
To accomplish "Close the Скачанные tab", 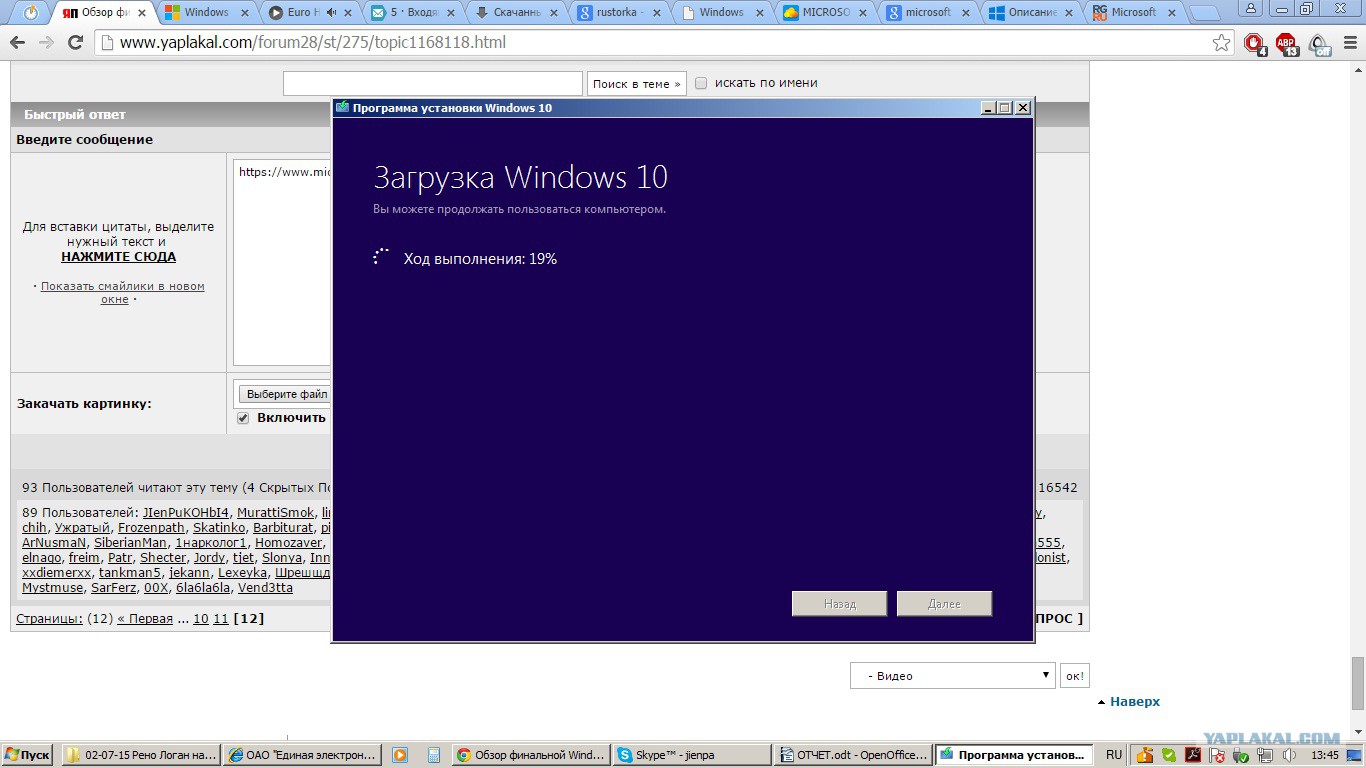I will (554, 13).
